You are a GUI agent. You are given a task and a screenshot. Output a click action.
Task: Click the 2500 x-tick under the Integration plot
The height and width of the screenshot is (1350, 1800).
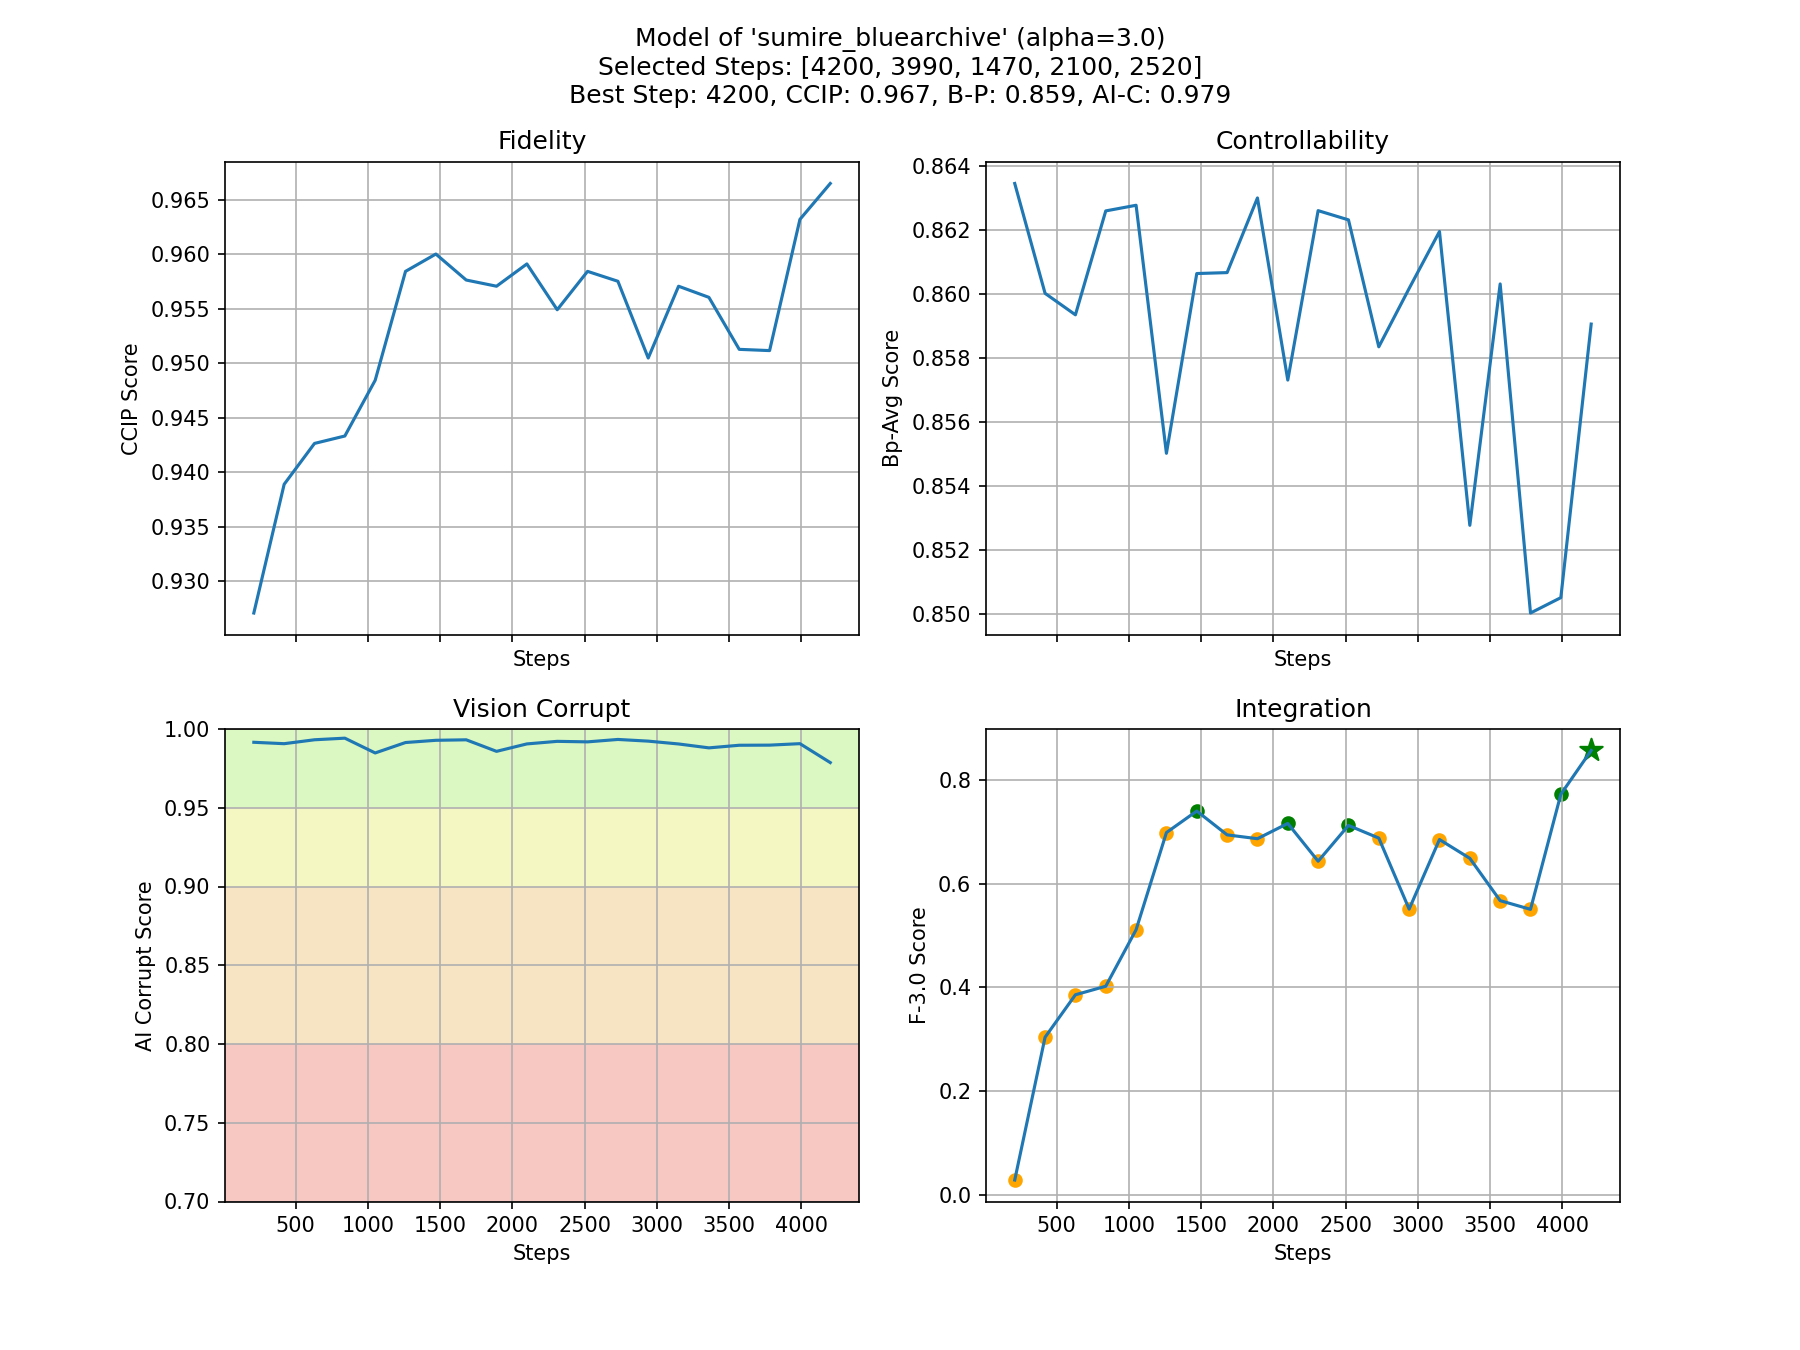pyautogui.click(x=1345, y=1224)
